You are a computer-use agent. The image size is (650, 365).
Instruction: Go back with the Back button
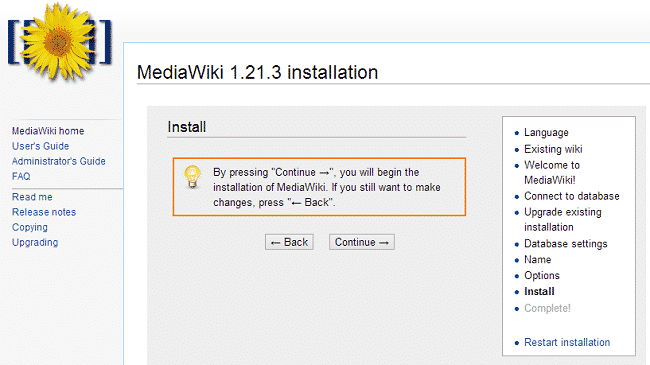[289, 242]
